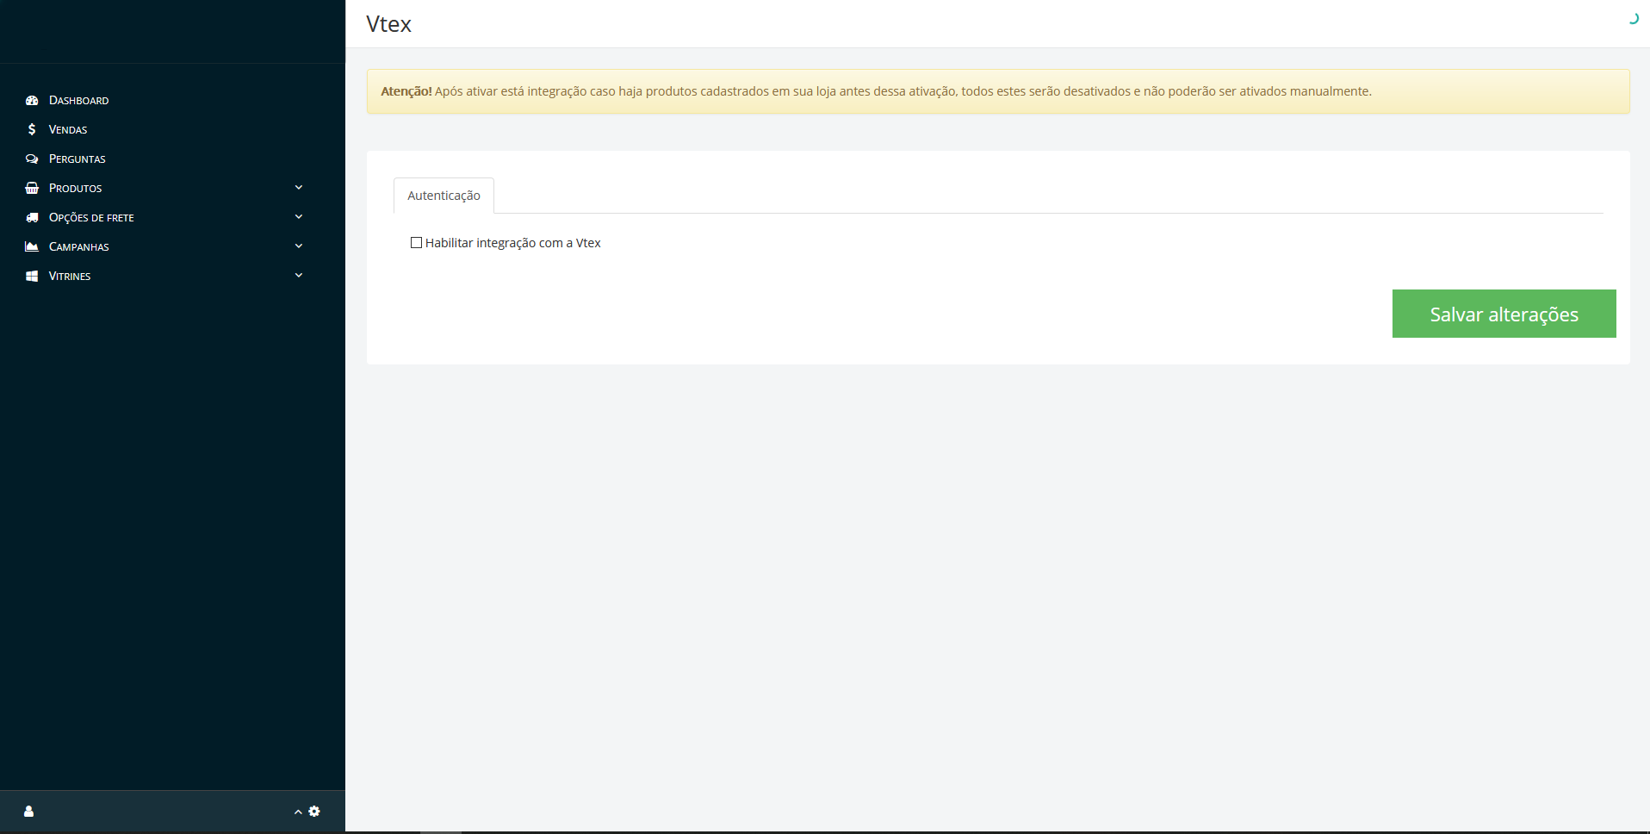Click the Vtex page title
Viewport: 1650px width, 834px height.
[x=389, y=24]
